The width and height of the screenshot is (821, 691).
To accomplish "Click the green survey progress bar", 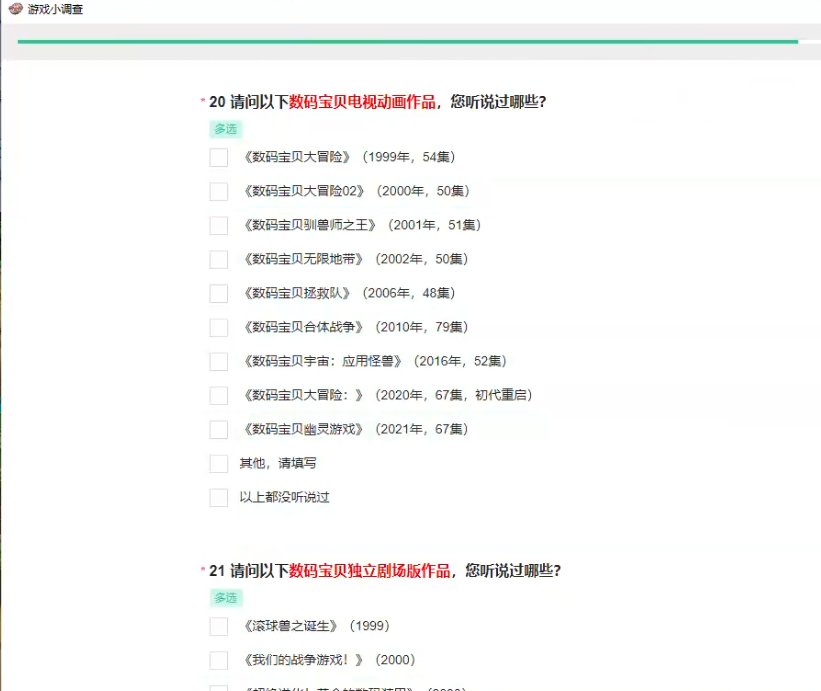I will [x=408, y=41].
